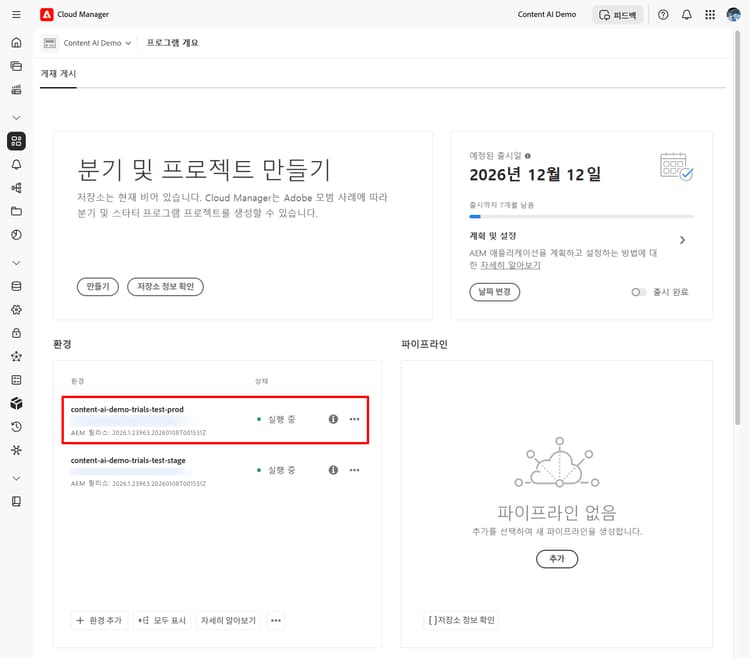Screen dimensions: 750x658
Task: Open the pipelines flow icon in sidebar
Action: click(16, 188)
